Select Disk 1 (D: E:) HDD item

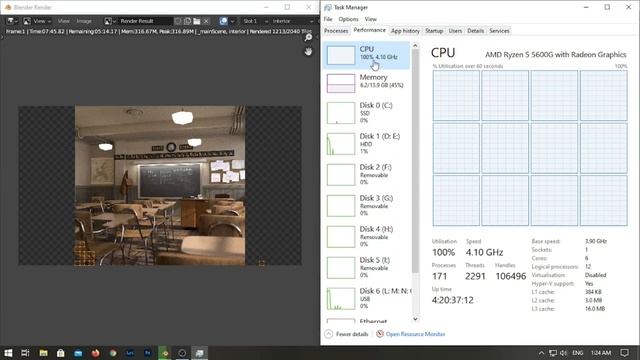tap(367, 144)
